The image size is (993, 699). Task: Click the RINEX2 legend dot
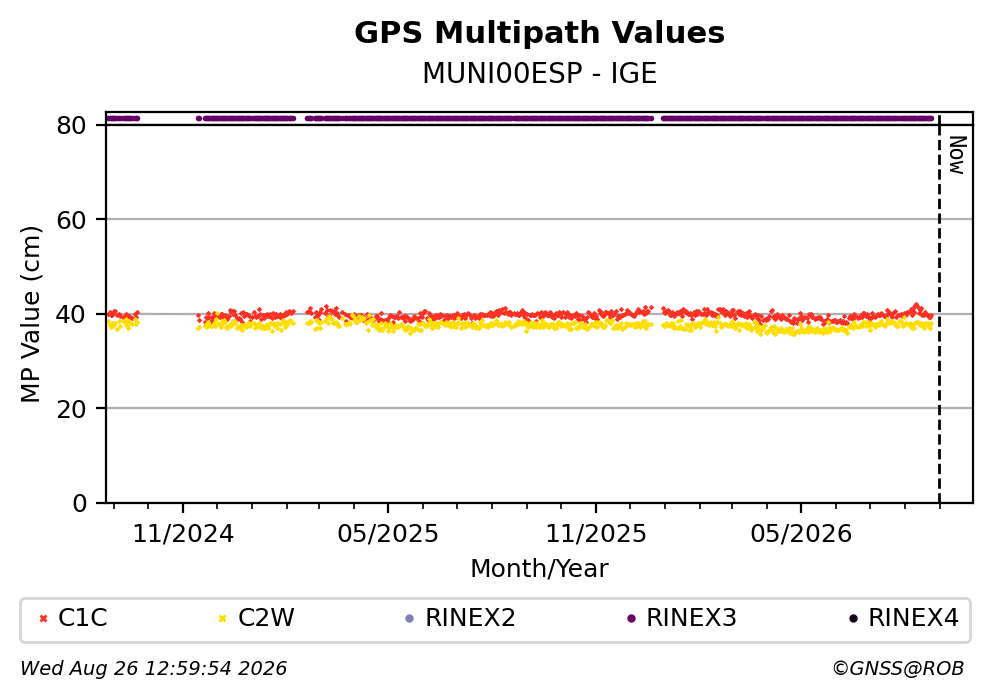[409, 619]
